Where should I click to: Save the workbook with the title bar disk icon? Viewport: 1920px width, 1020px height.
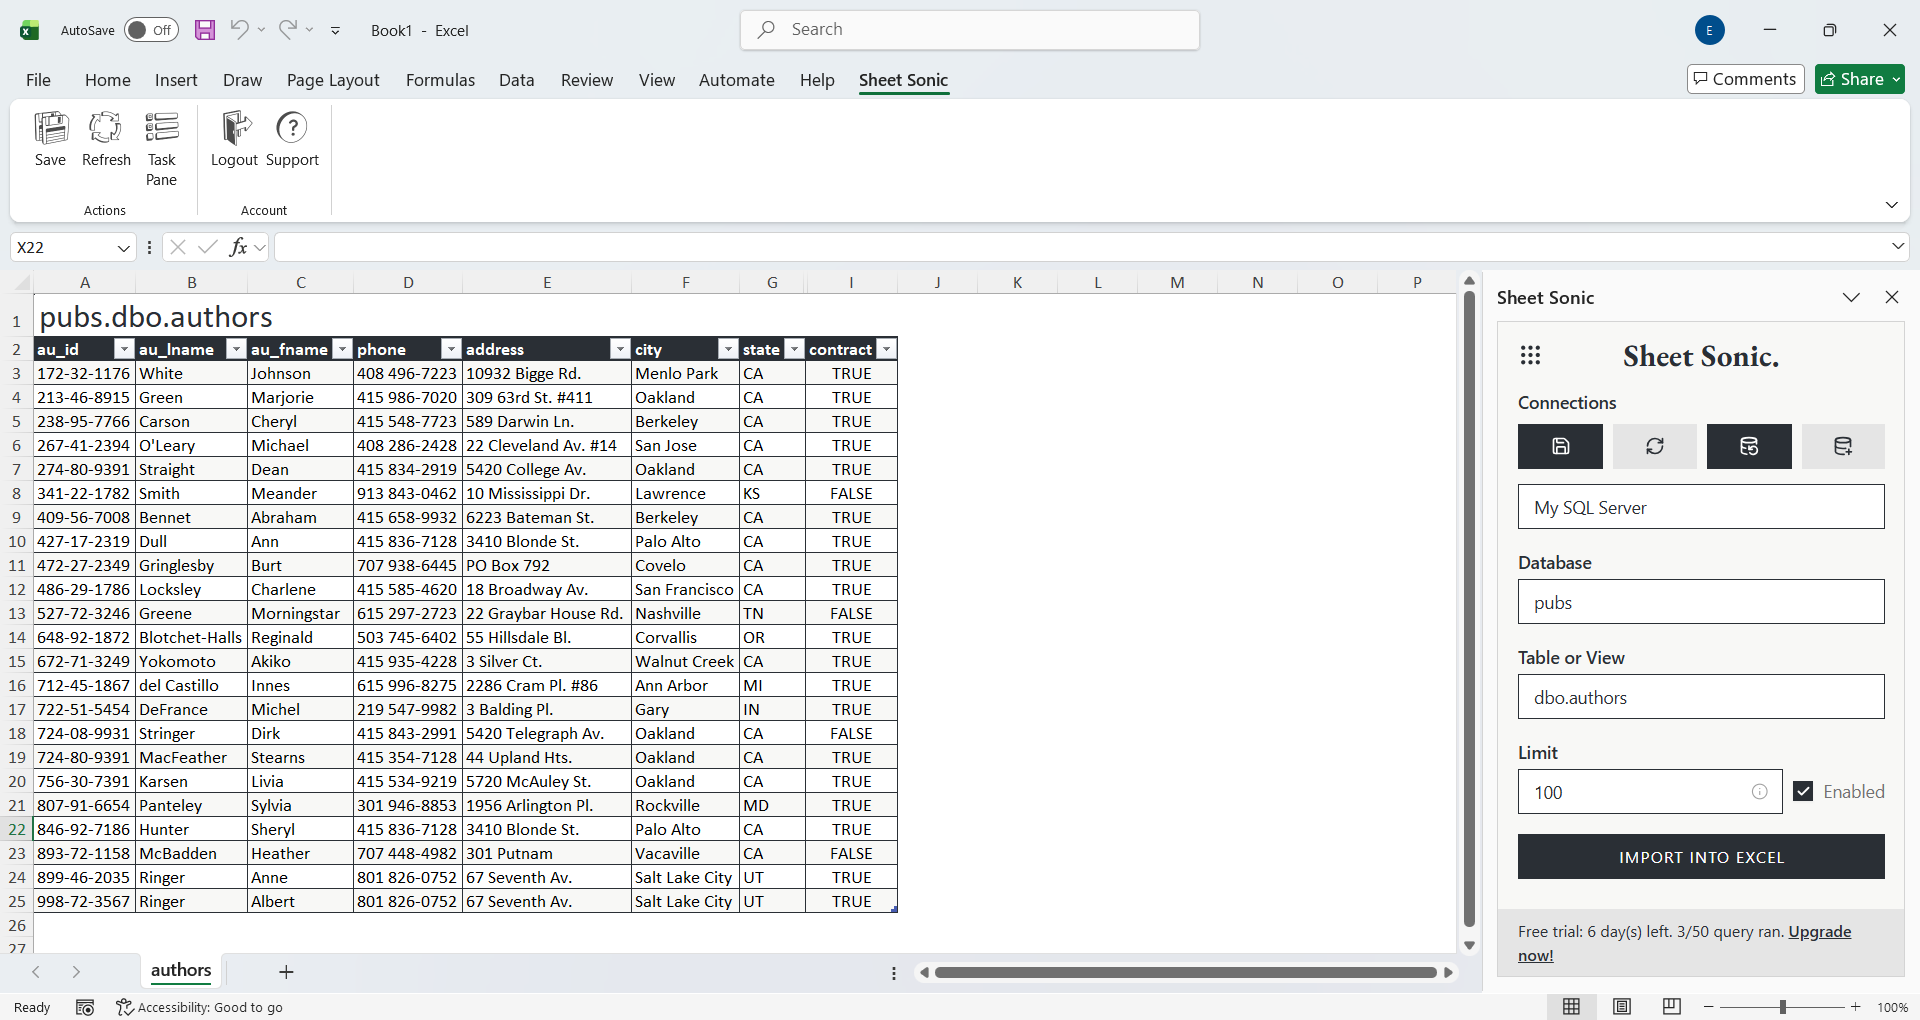pos(205,30)
